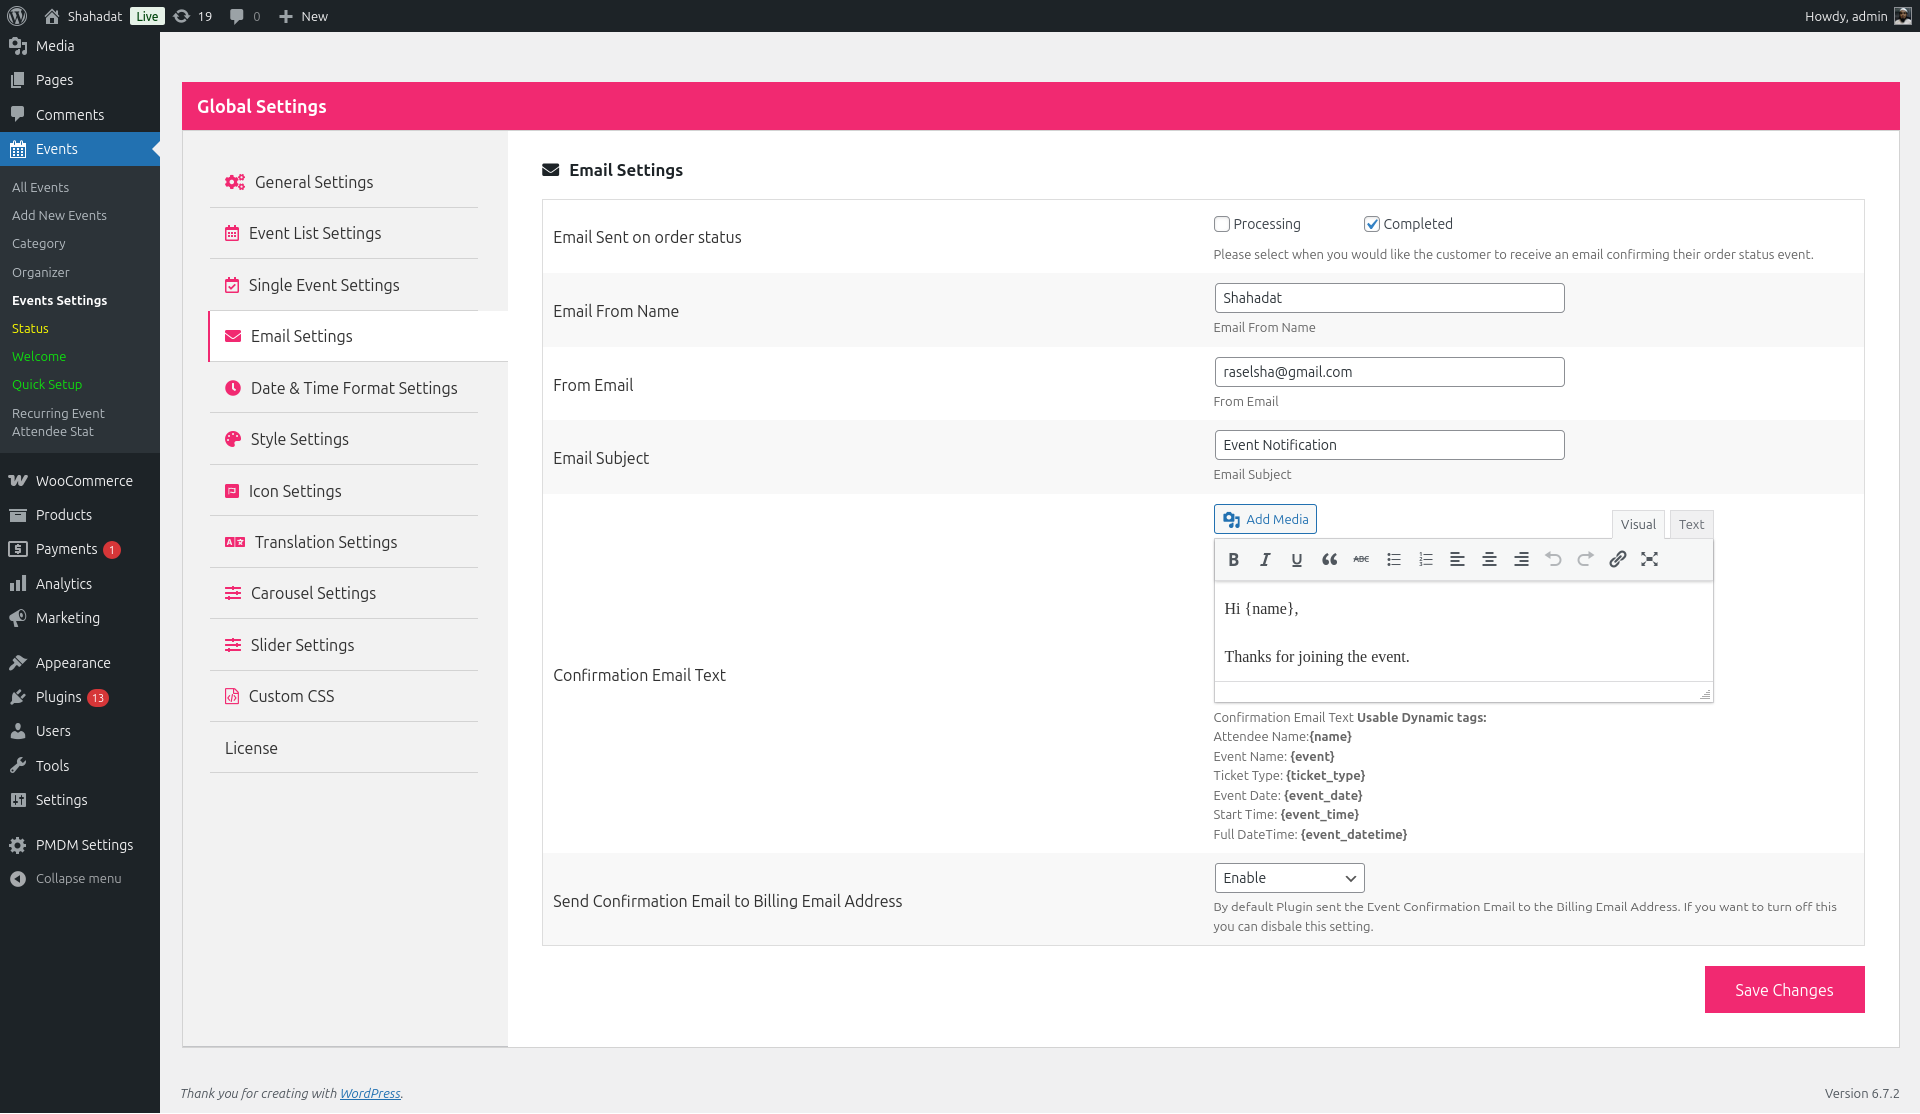The width and height of the screenshot is (1920, 1114).
Task: Go to the Quick Setup submenu item
Action: pos(47,384)
